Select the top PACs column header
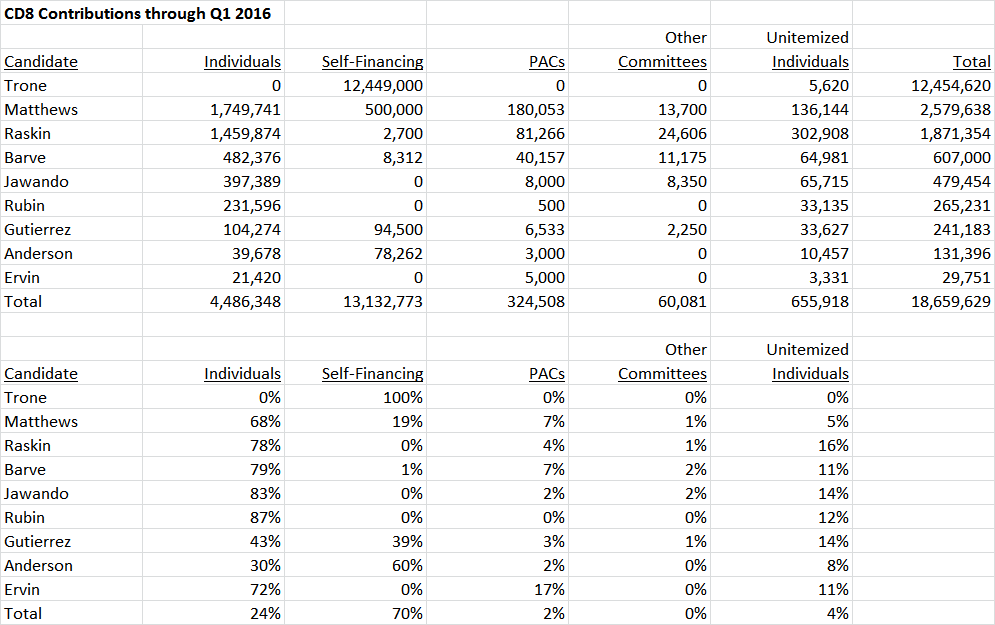 [x=546, y=62]
